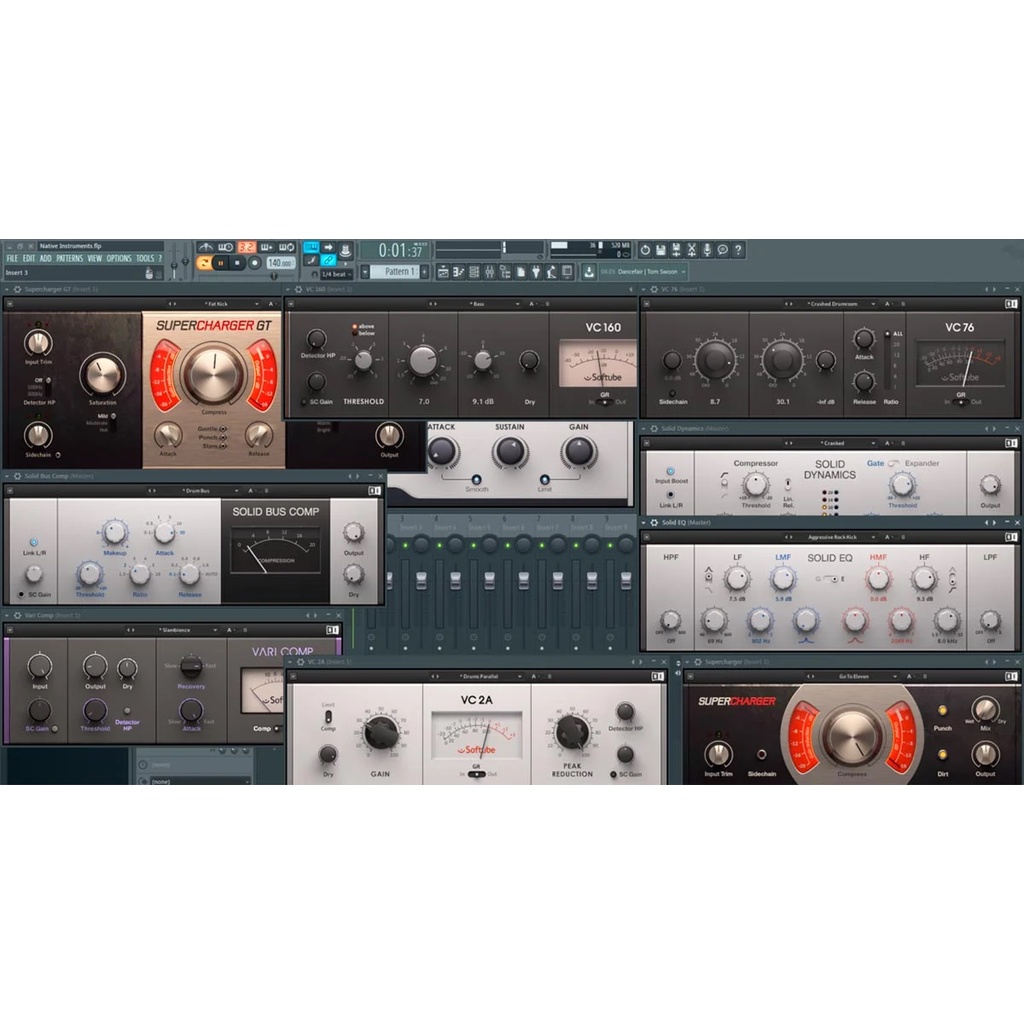
Task: Open the ADD menu
Action: pyautogui.click(x=46, y=259)
